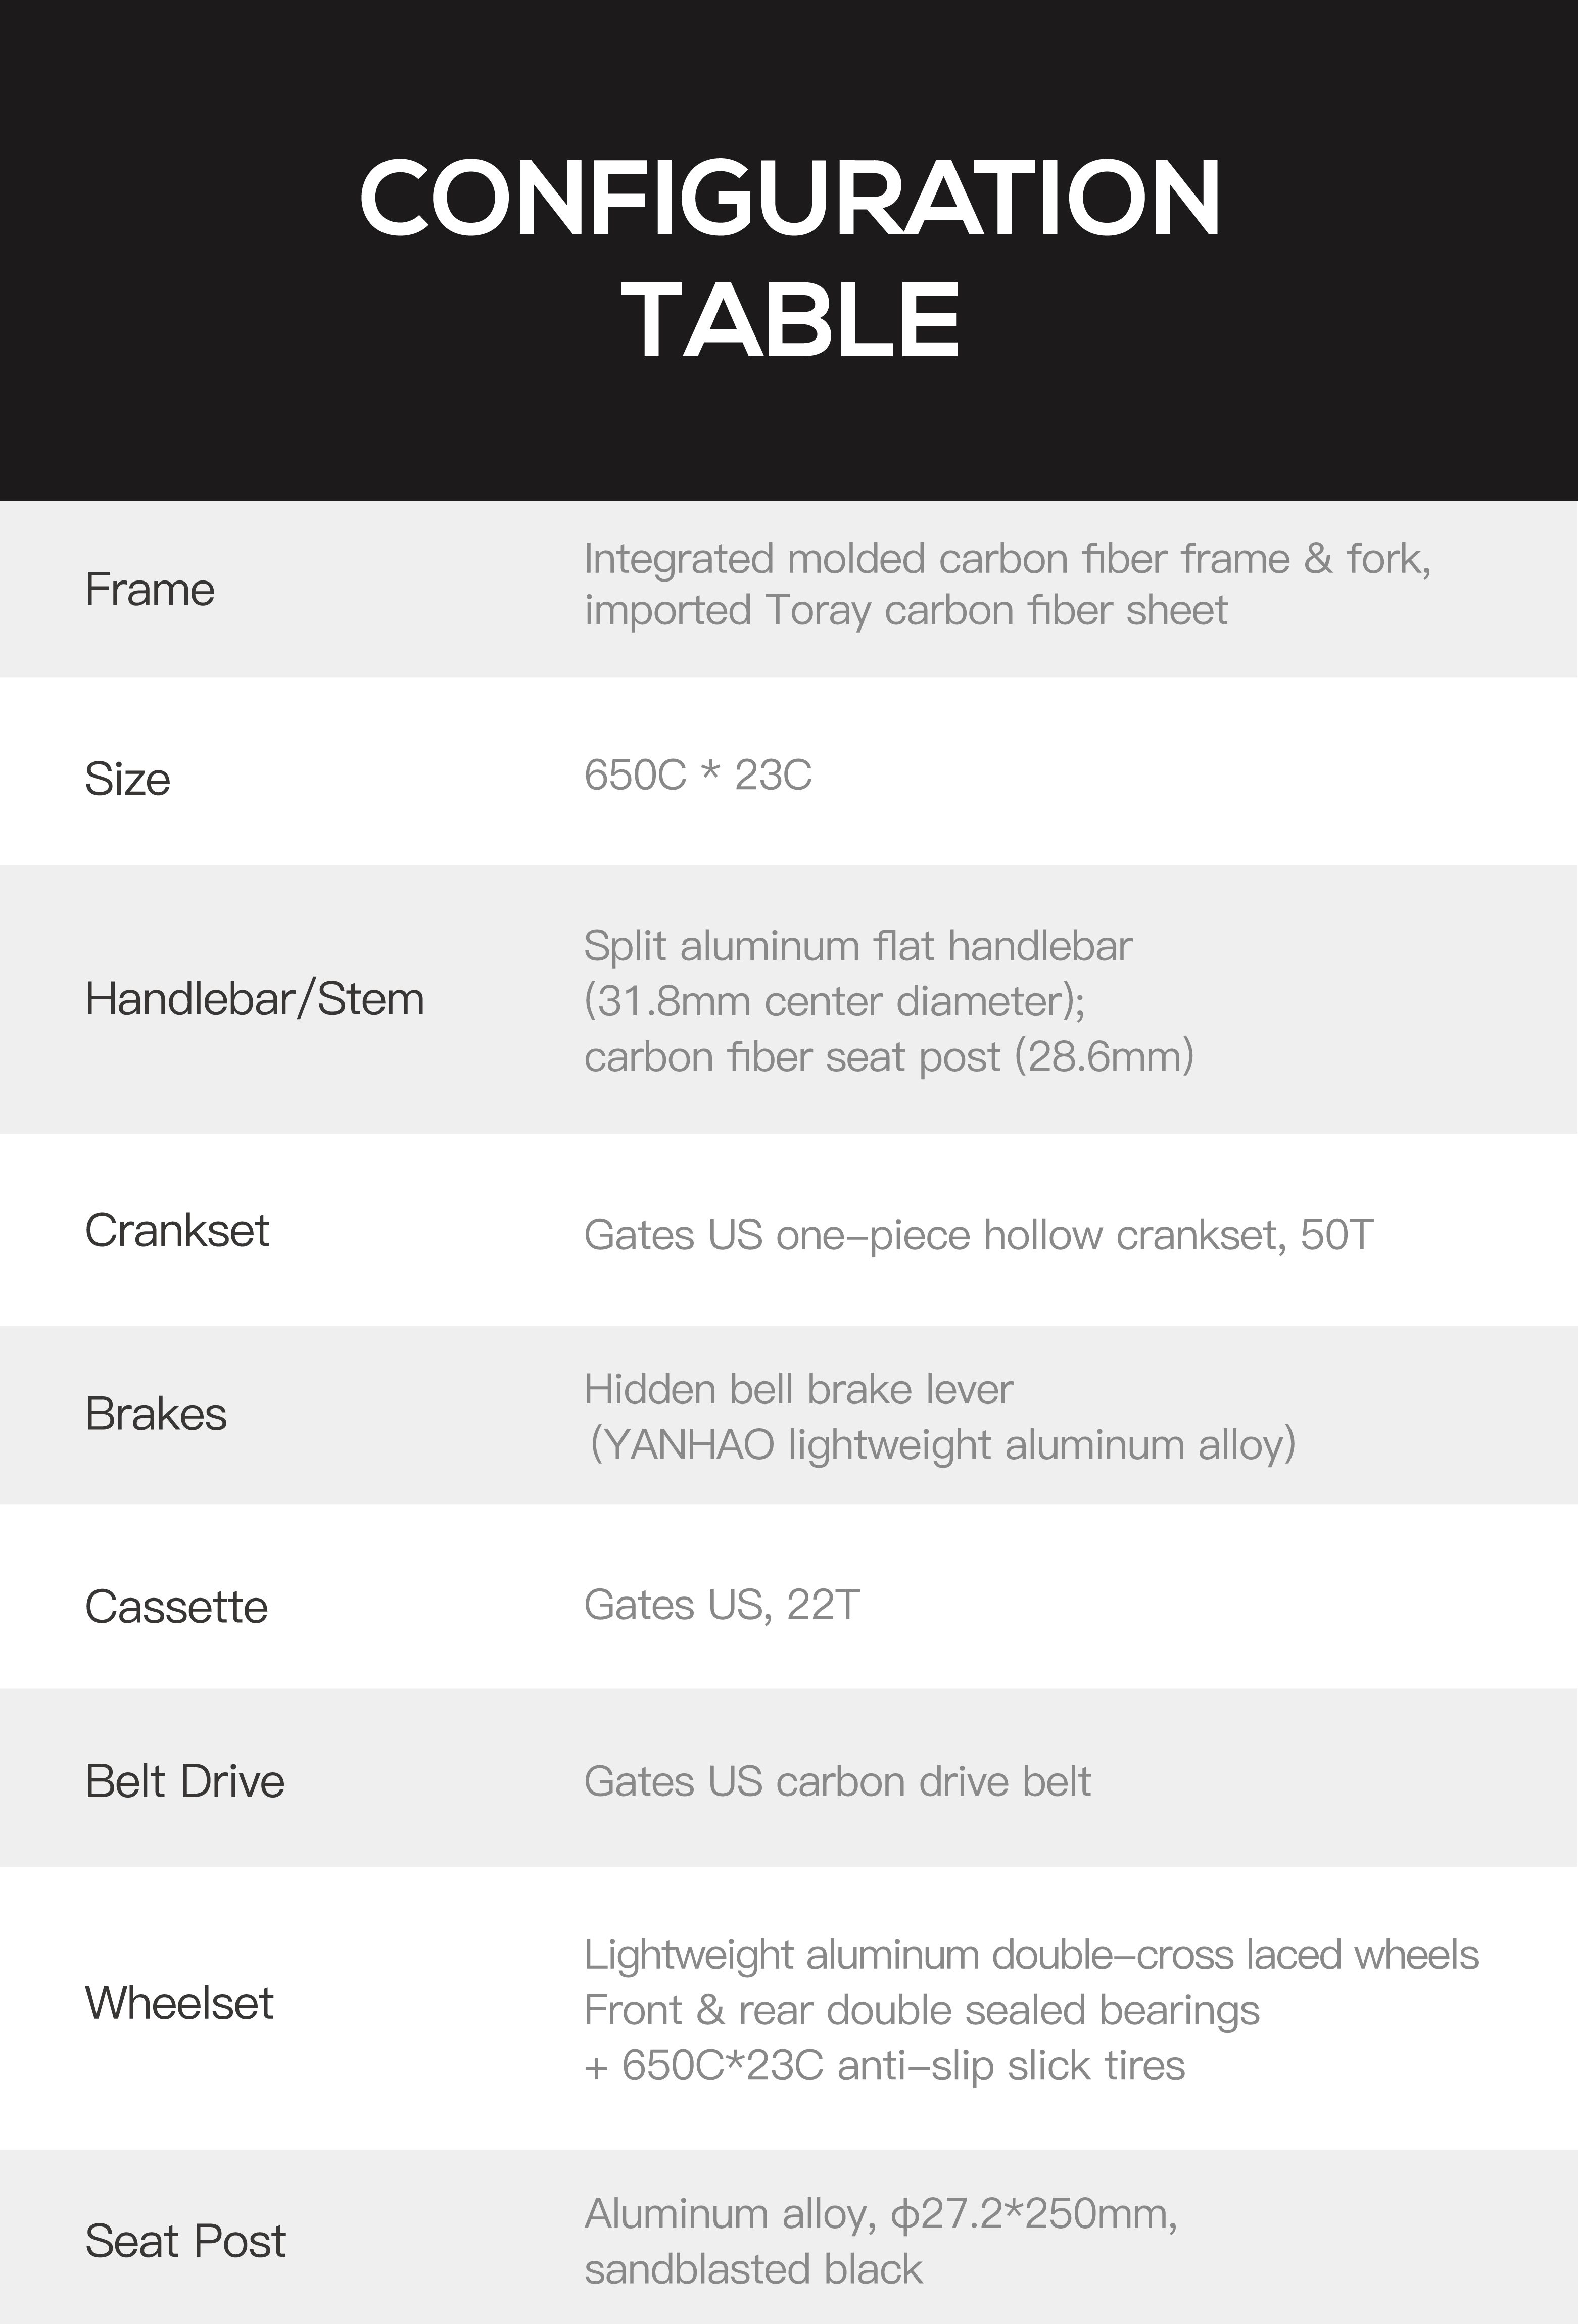Select the Seat Post row label
This screenshot has width=1578, height=2324.
pos(185,2241)
